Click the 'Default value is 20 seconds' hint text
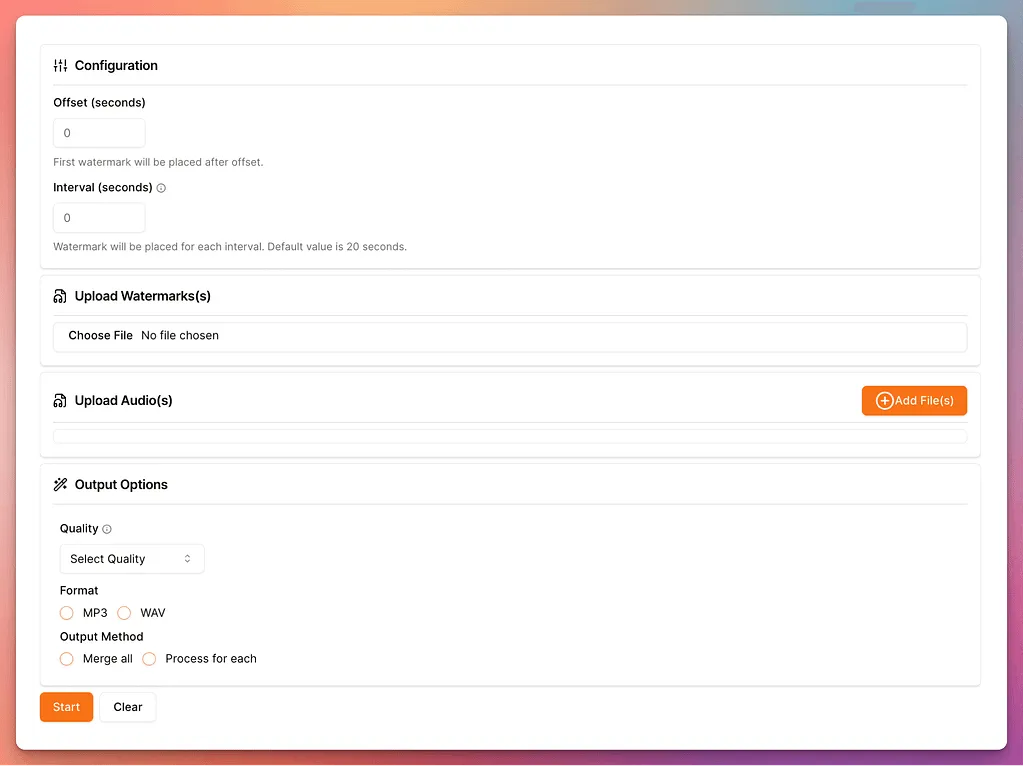 (337, 247)
